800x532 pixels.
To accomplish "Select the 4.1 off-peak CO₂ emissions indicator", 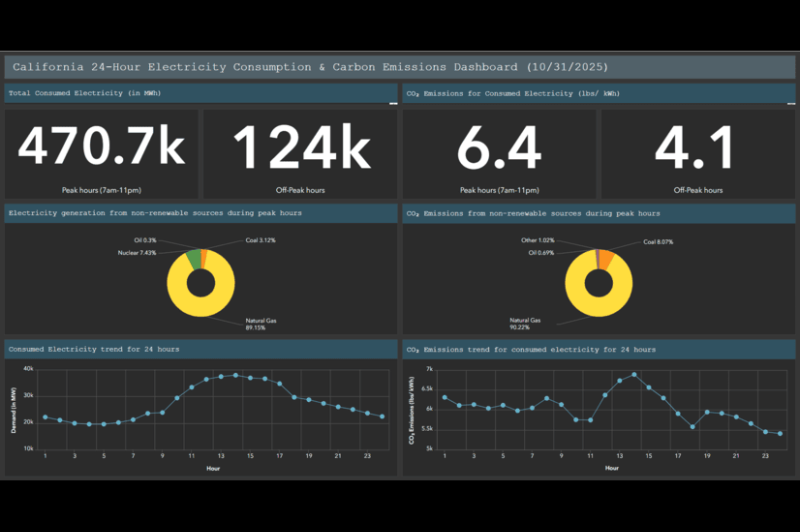I will [698, 148].
